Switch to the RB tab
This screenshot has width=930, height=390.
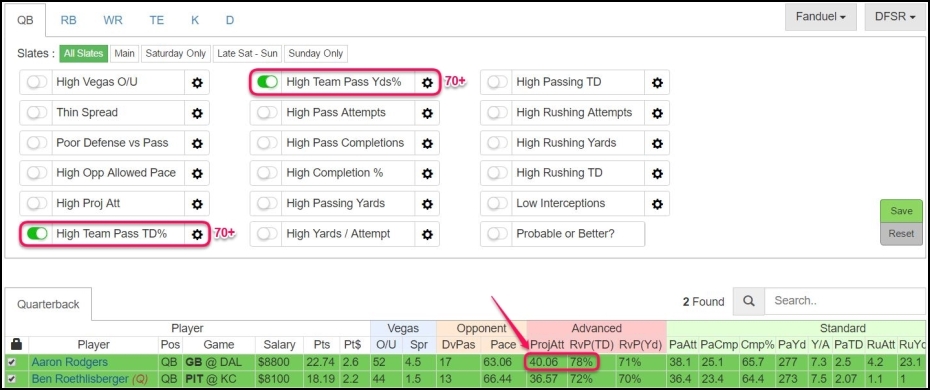tap(68, 20)
